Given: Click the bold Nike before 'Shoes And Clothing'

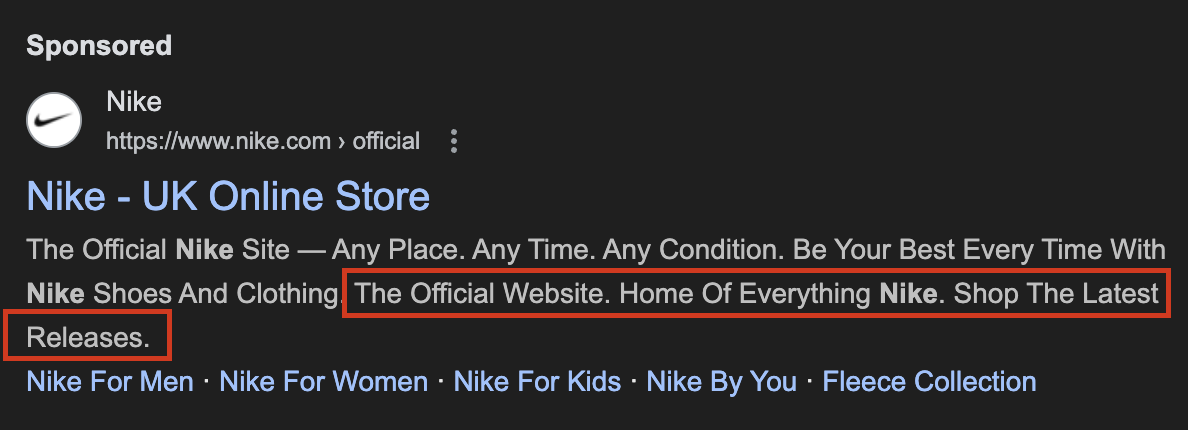Looking at the screenshot, I should (x=55, y=294).
